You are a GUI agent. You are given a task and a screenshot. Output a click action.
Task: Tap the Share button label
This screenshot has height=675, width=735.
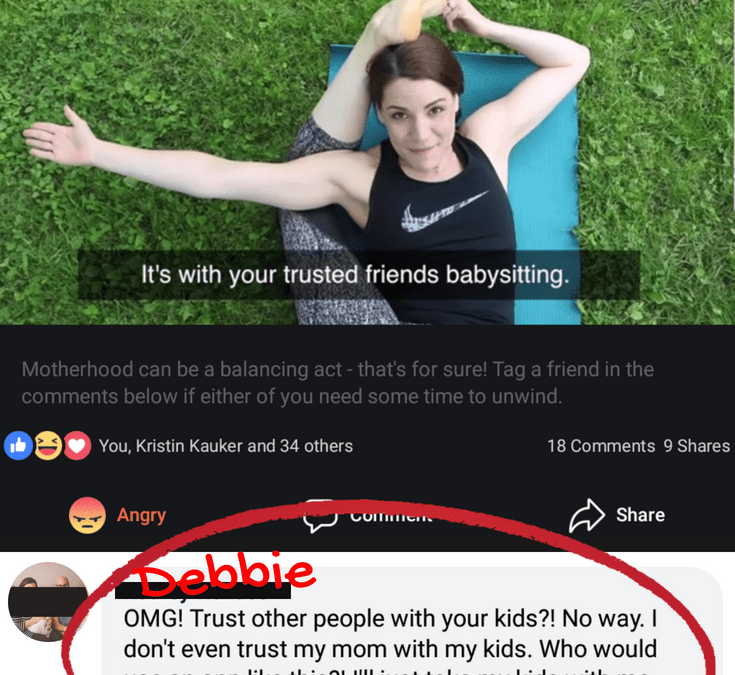tap(640, 515)
